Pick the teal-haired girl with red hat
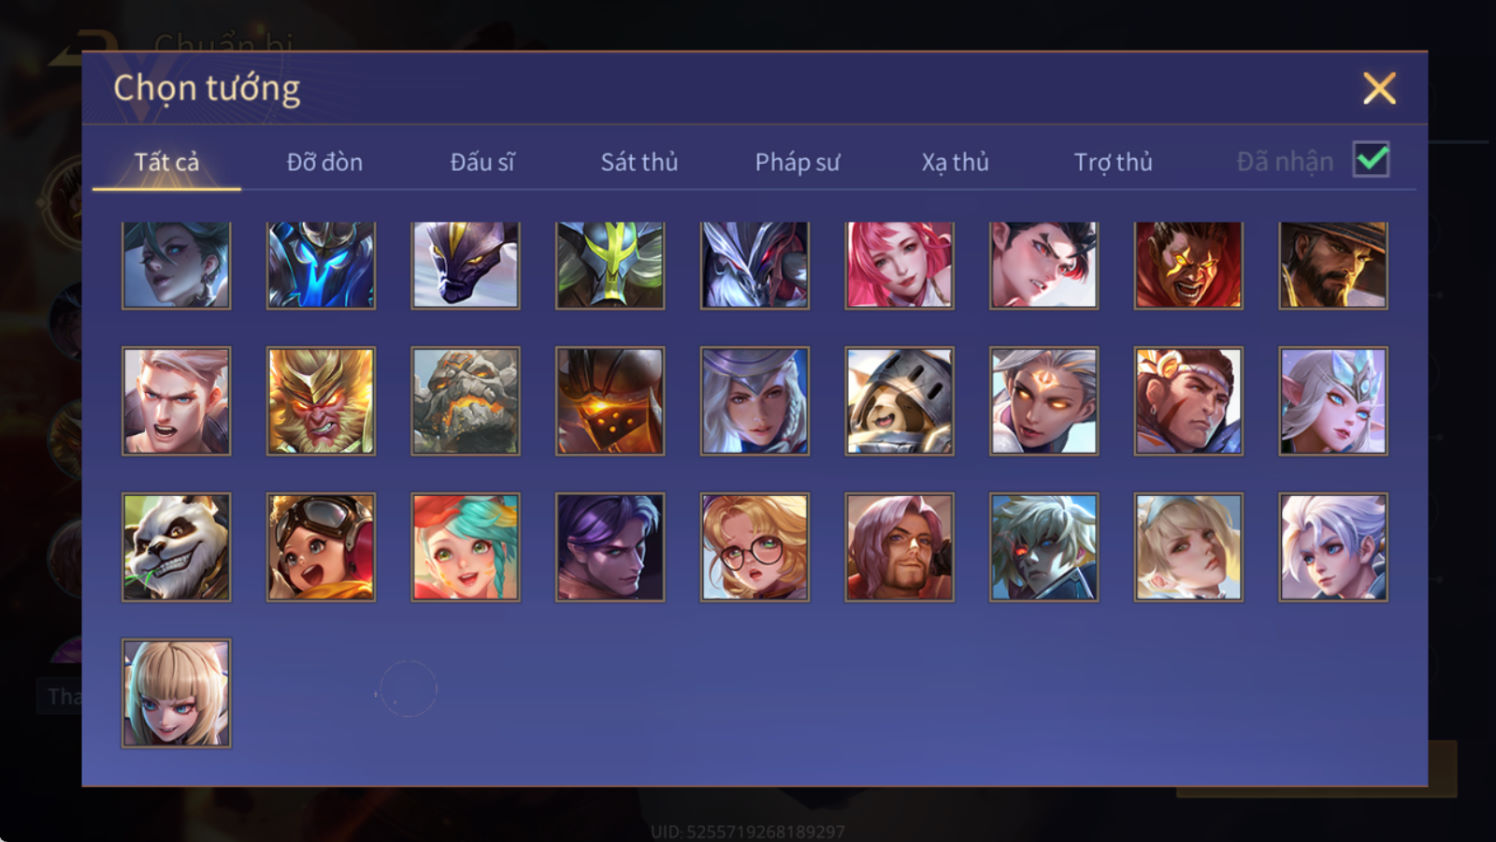The image size is (1496, 842). pyautogui.click(x=465, y=547)
